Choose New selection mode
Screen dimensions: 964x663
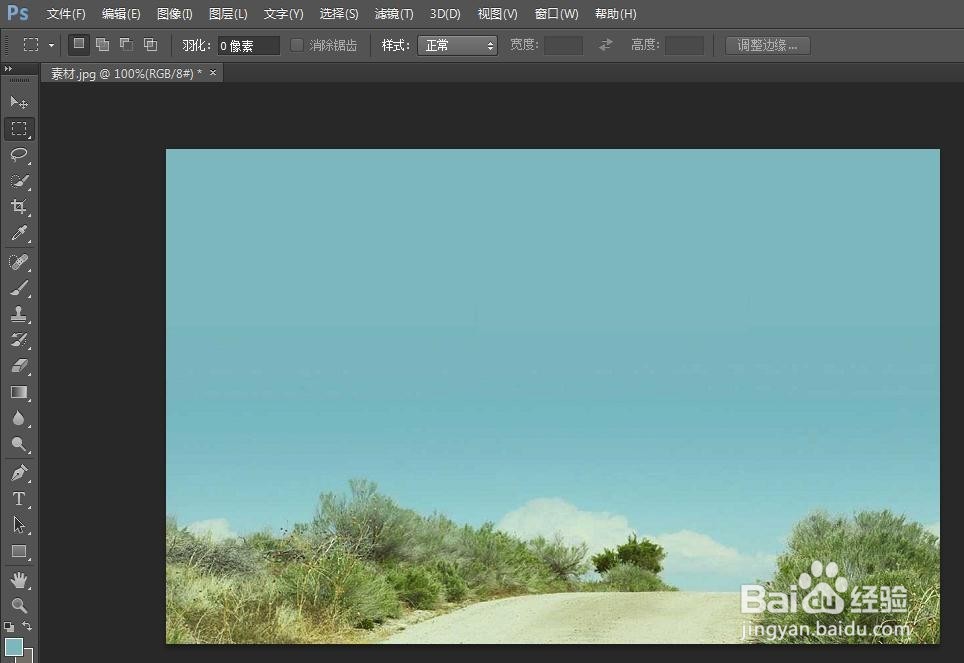click(x=79, y=44)
